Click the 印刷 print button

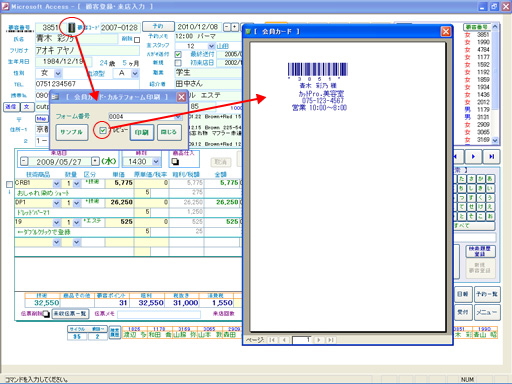coord(142,132)
